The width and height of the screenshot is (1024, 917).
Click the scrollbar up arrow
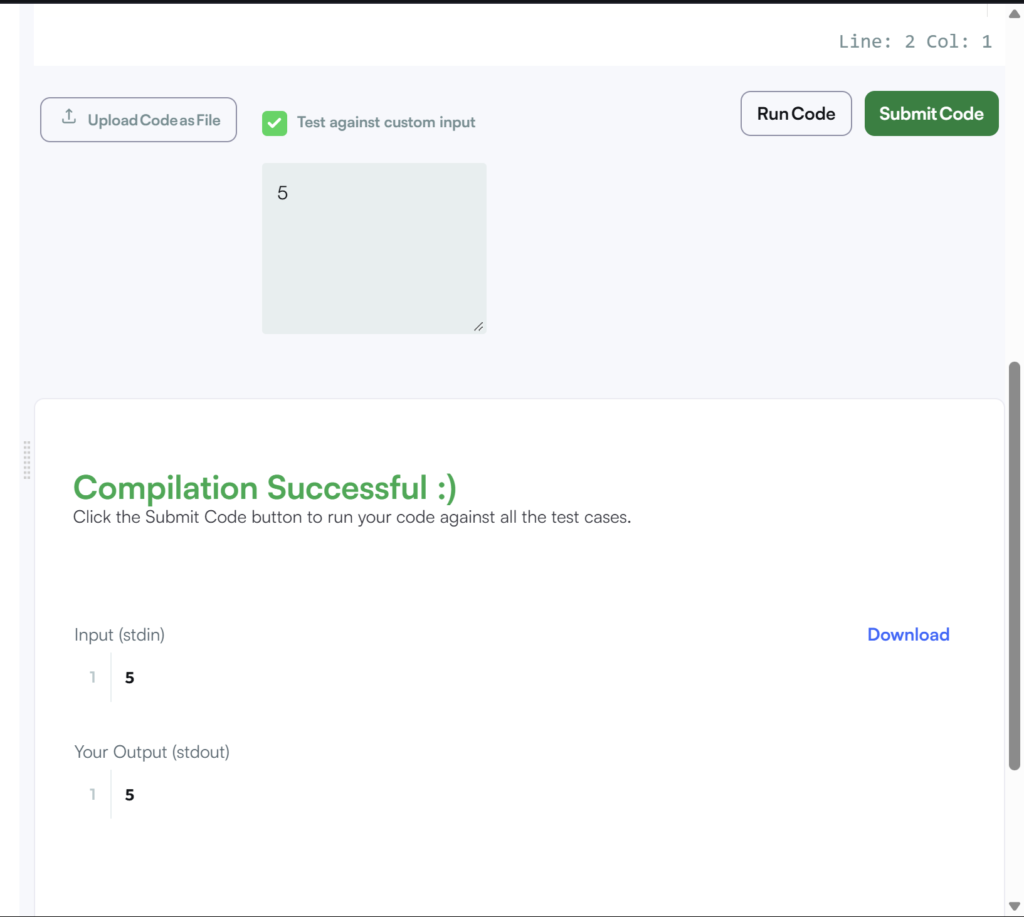pos(1014,12)
